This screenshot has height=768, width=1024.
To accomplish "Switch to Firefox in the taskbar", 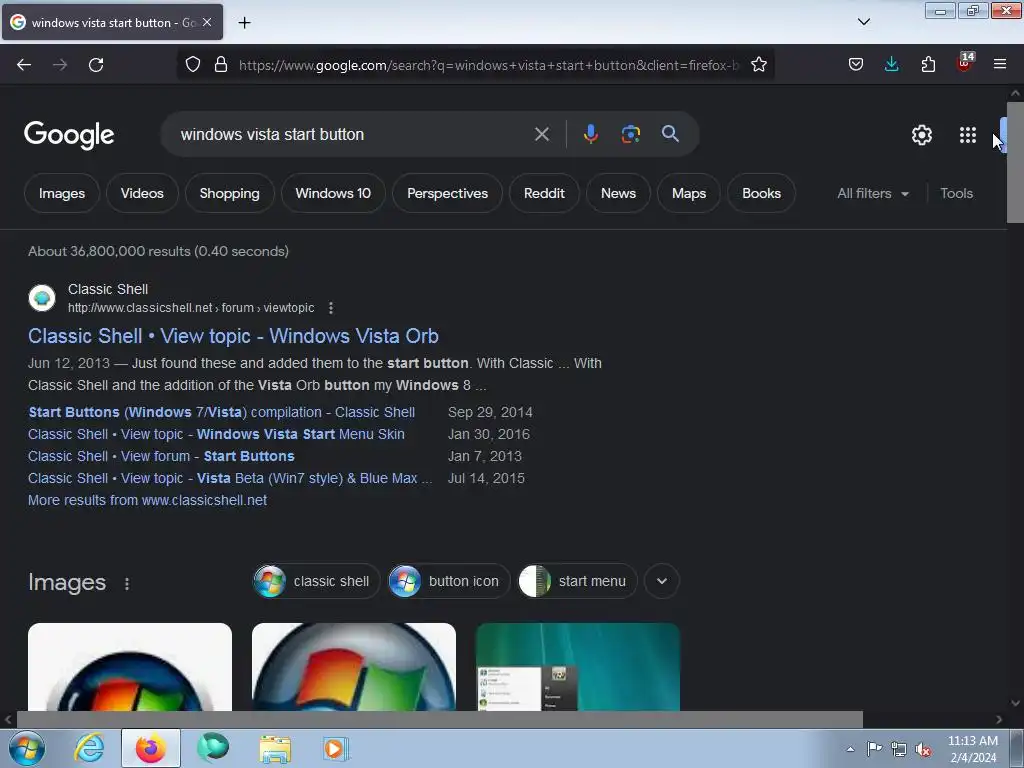I will pyautogui.click(x=151, y=748).
